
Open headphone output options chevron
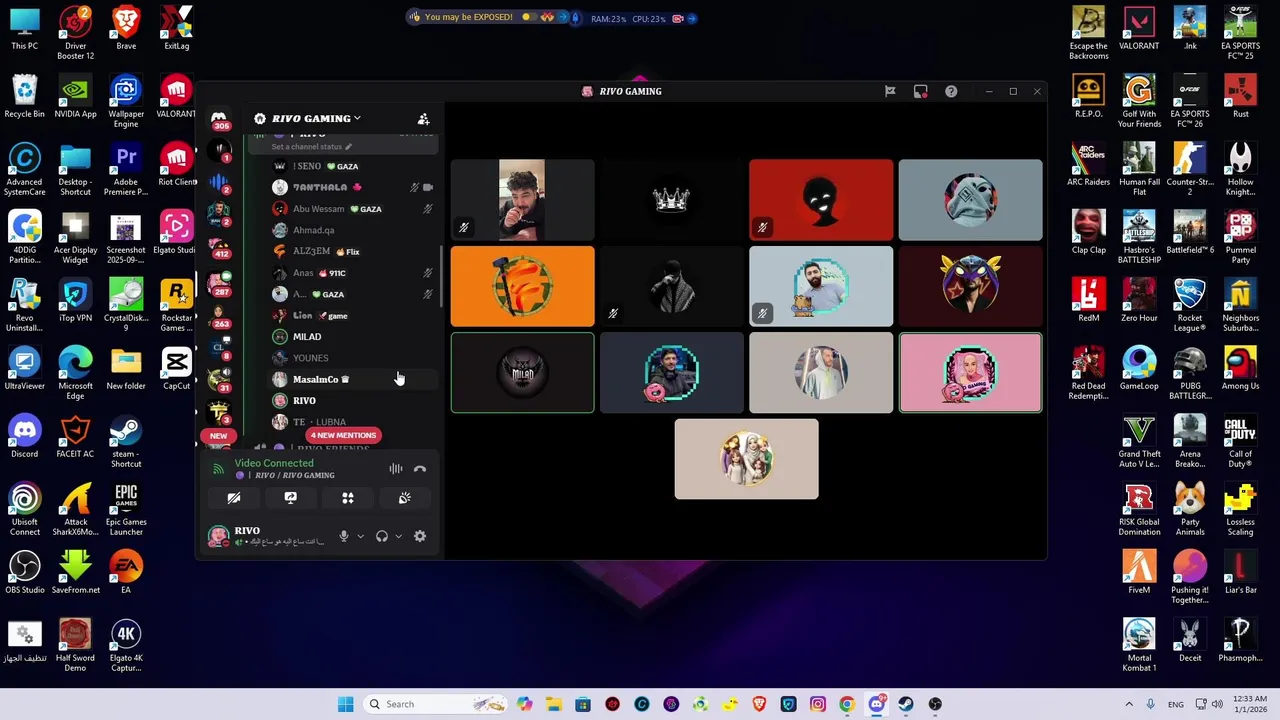(398, 536)
